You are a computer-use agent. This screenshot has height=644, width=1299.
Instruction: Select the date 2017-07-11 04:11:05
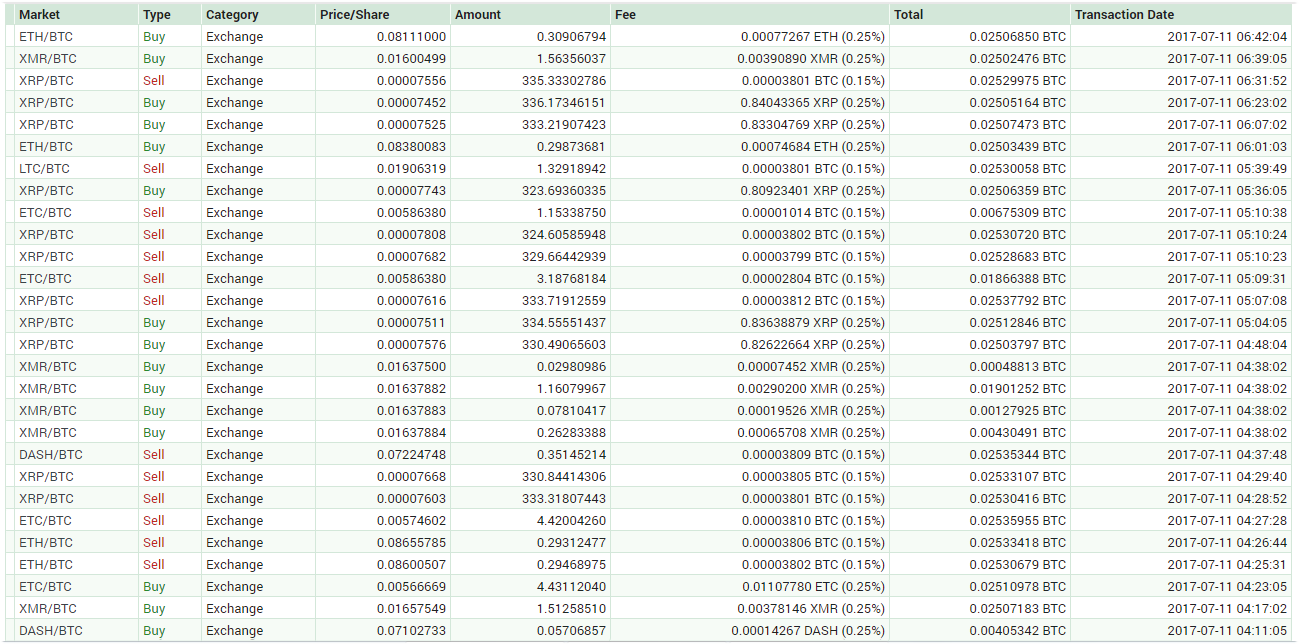click(x=1227, y=631)
